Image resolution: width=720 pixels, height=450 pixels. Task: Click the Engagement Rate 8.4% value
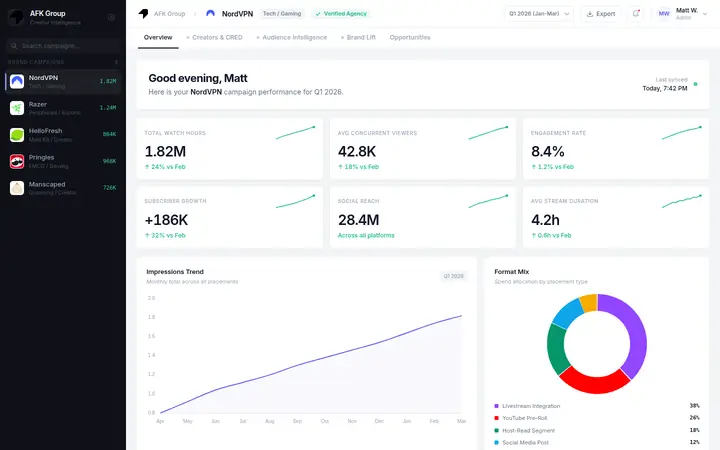548,152
